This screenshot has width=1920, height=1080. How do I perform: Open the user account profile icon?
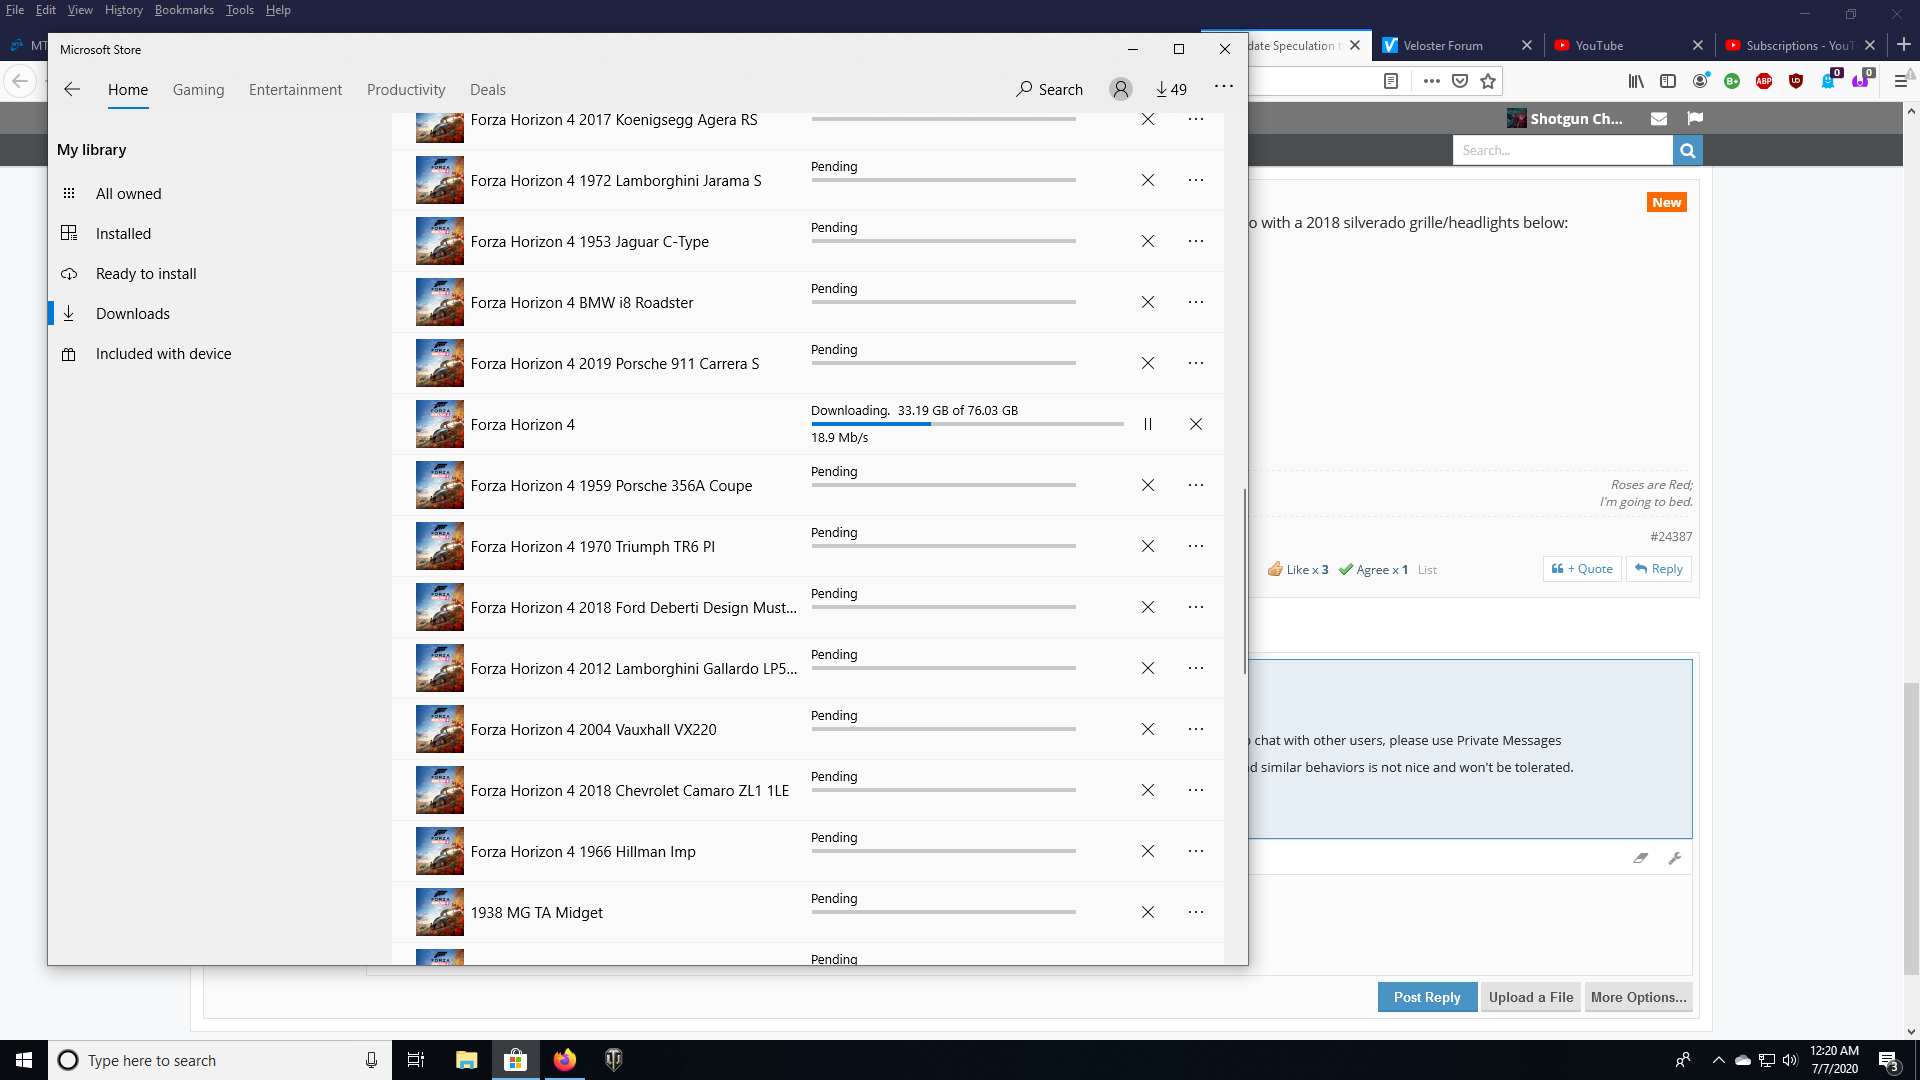pos(1121,89)
